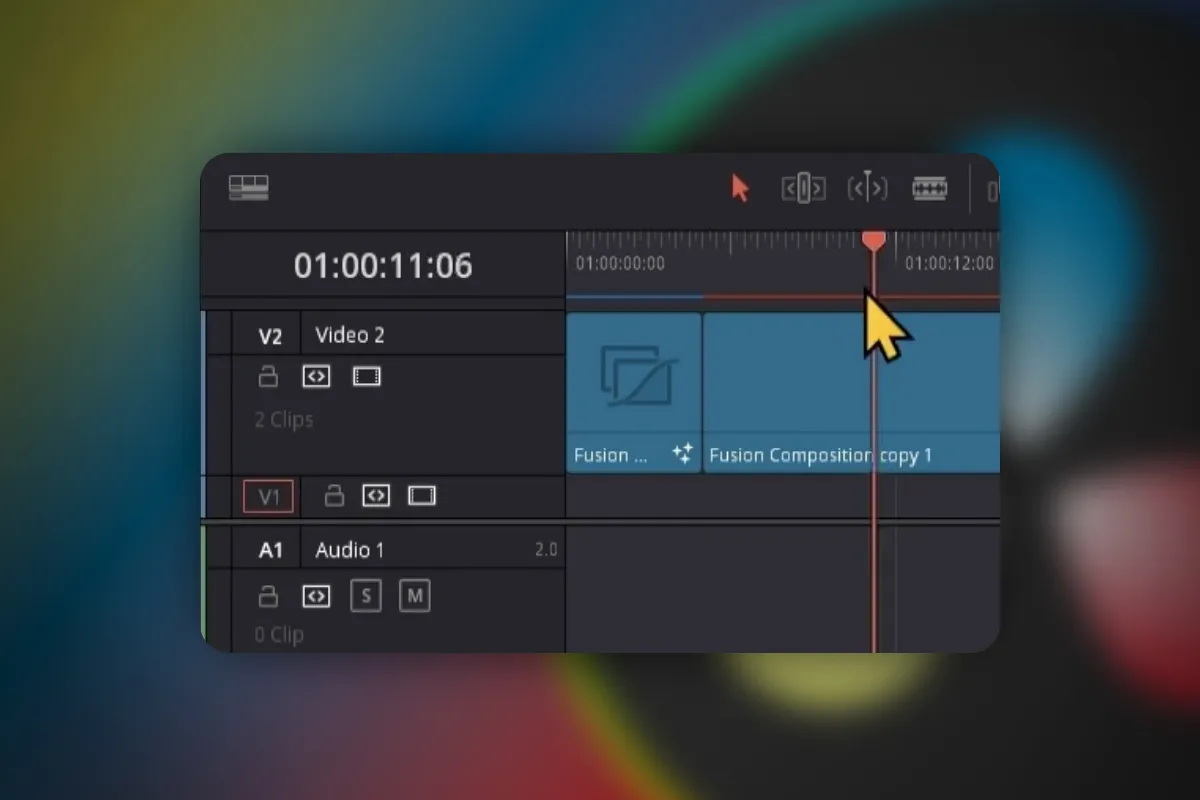
Task: Click the red playhead handle on ruler
Action: pyautogui.click(x=873, y=240)
